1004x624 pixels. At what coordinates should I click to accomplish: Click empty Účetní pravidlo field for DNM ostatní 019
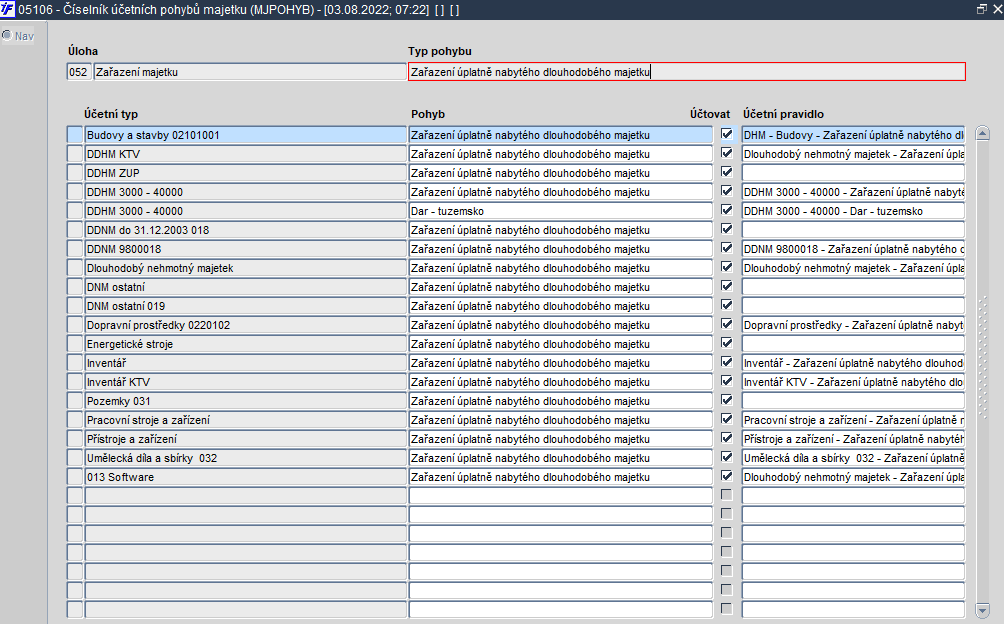[x=853, y=306]
